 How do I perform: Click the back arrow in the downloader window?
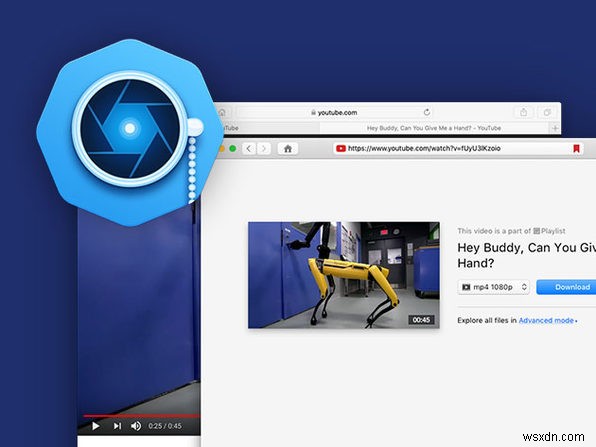tap(249, 149)
